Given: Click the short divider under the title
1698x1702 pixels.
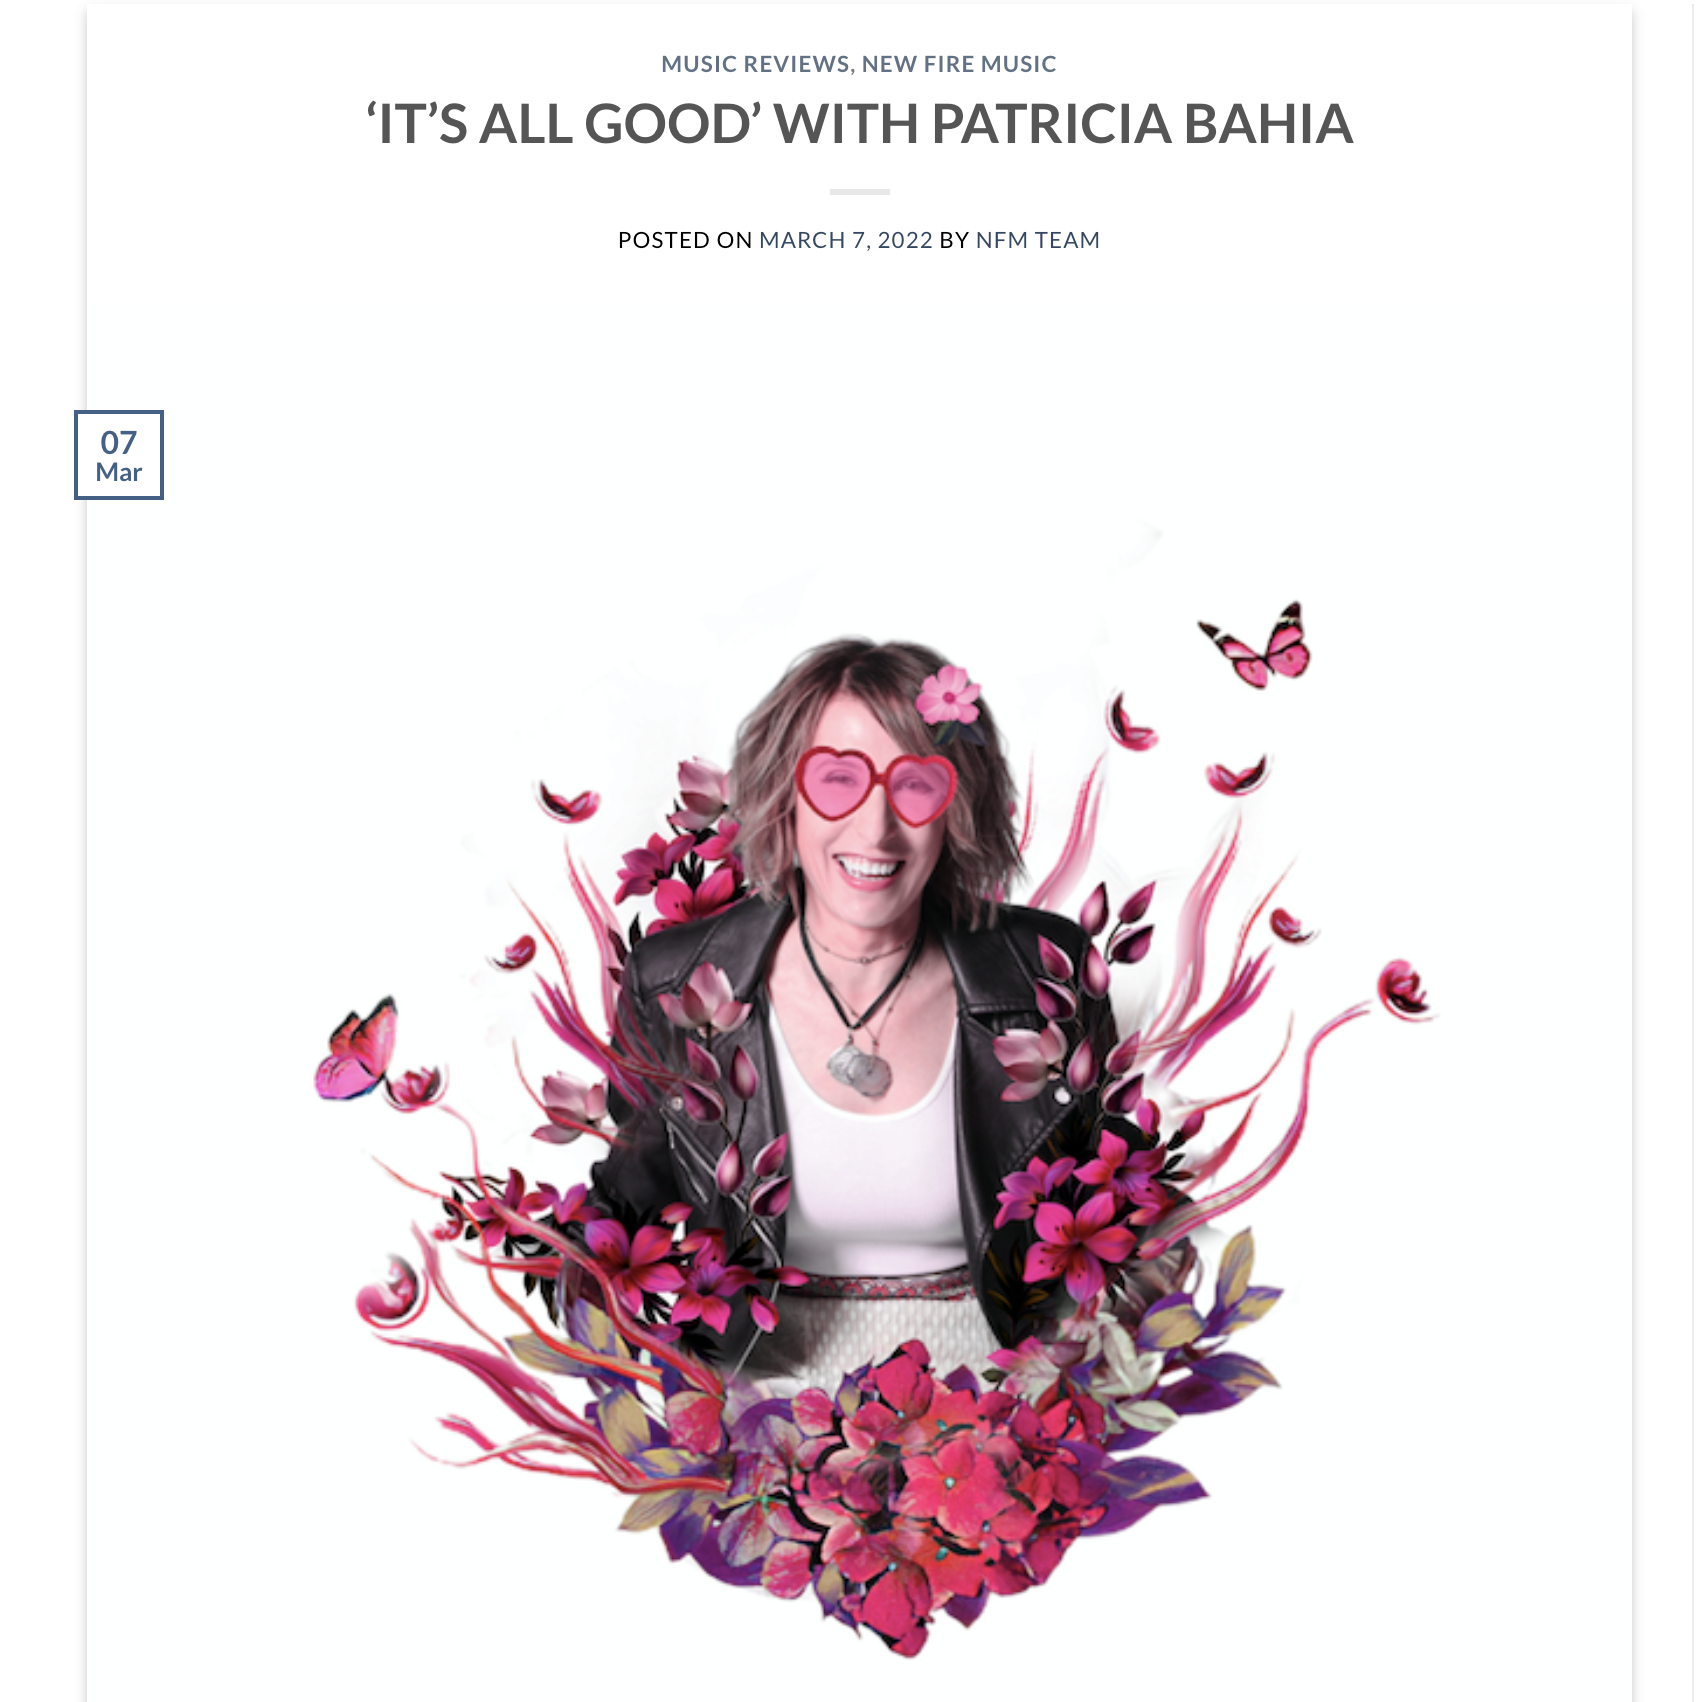Looking at the screenshot, I should click(x=859, y=191).
